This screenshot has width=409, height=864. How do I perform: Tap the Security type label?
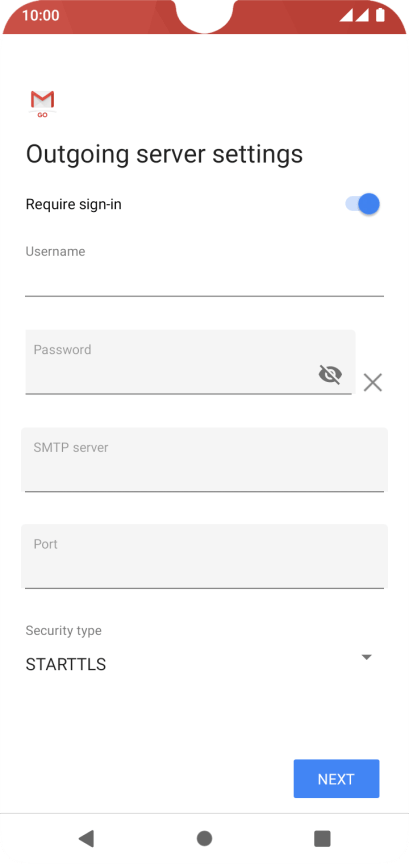[63, 630]
